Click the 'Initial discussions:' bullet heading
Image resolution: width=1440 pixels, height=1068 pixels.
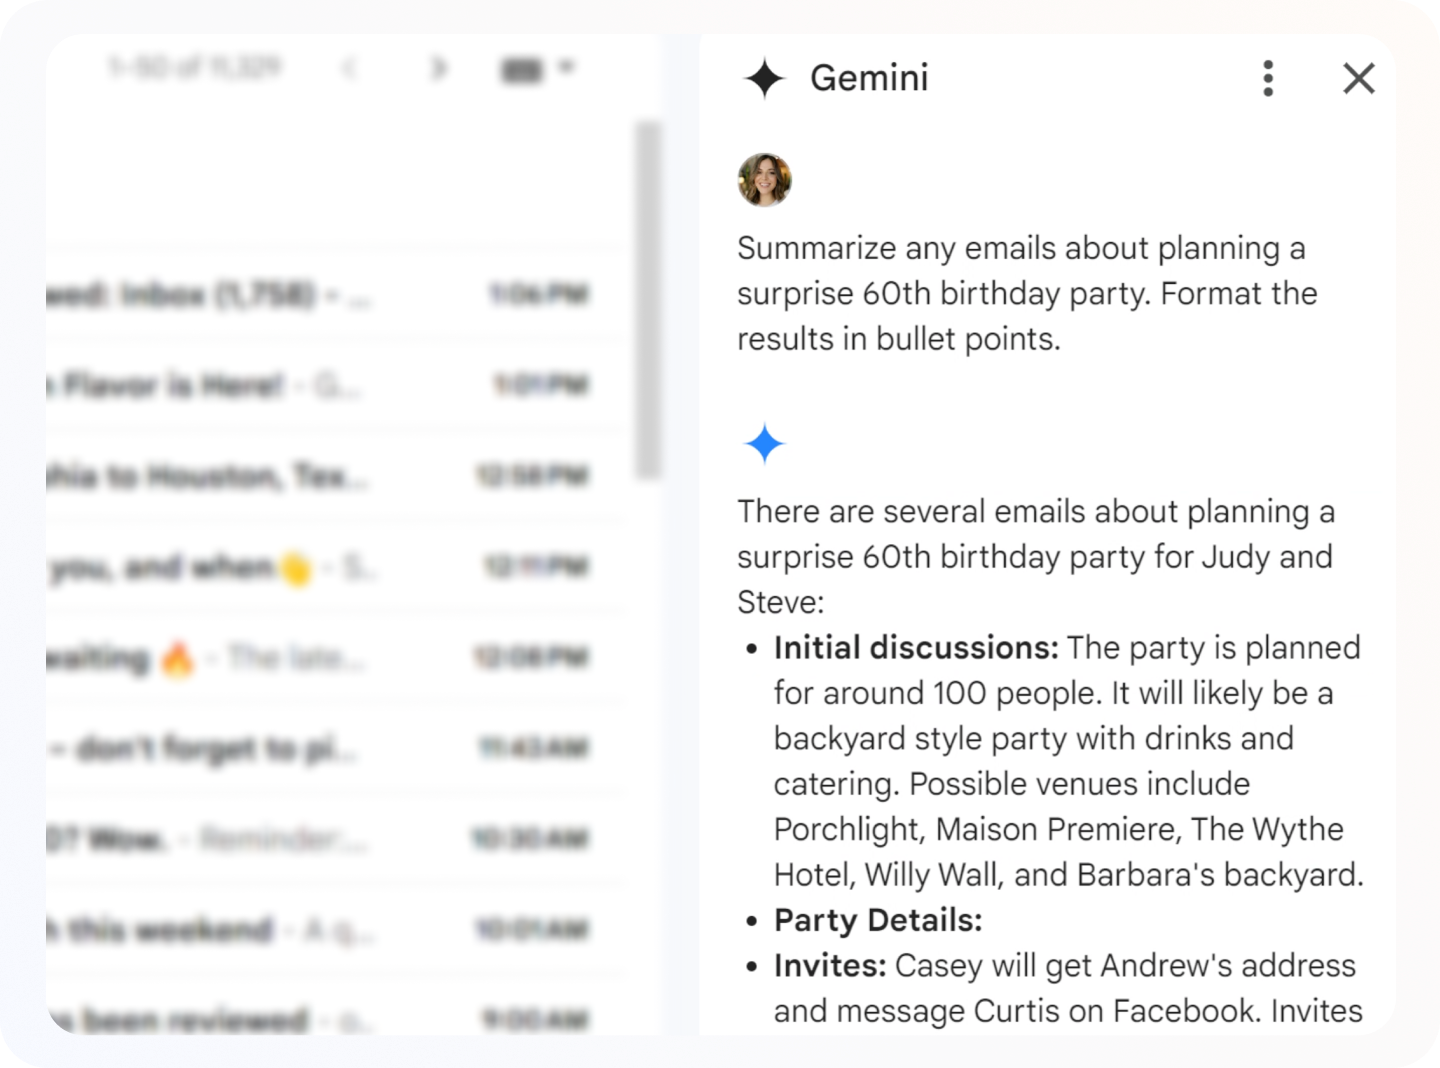916,648
